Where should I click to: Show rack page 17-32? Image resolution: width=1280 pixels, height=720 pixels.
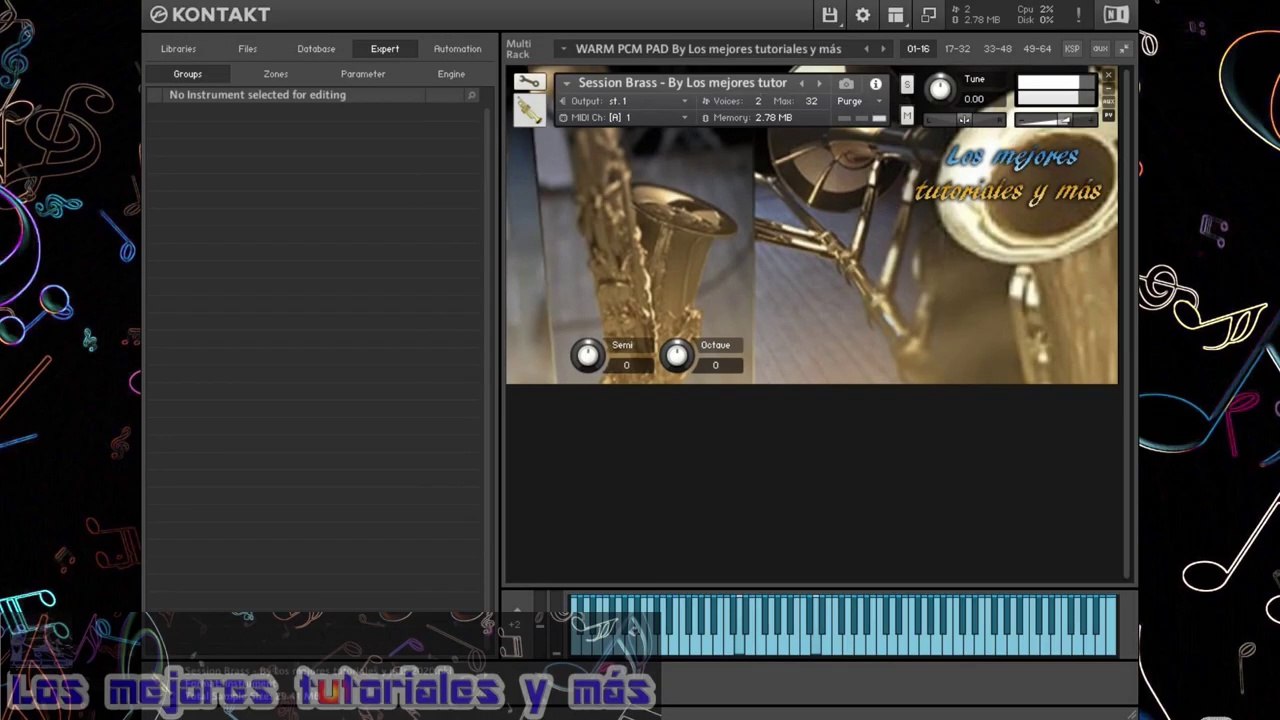957,49
